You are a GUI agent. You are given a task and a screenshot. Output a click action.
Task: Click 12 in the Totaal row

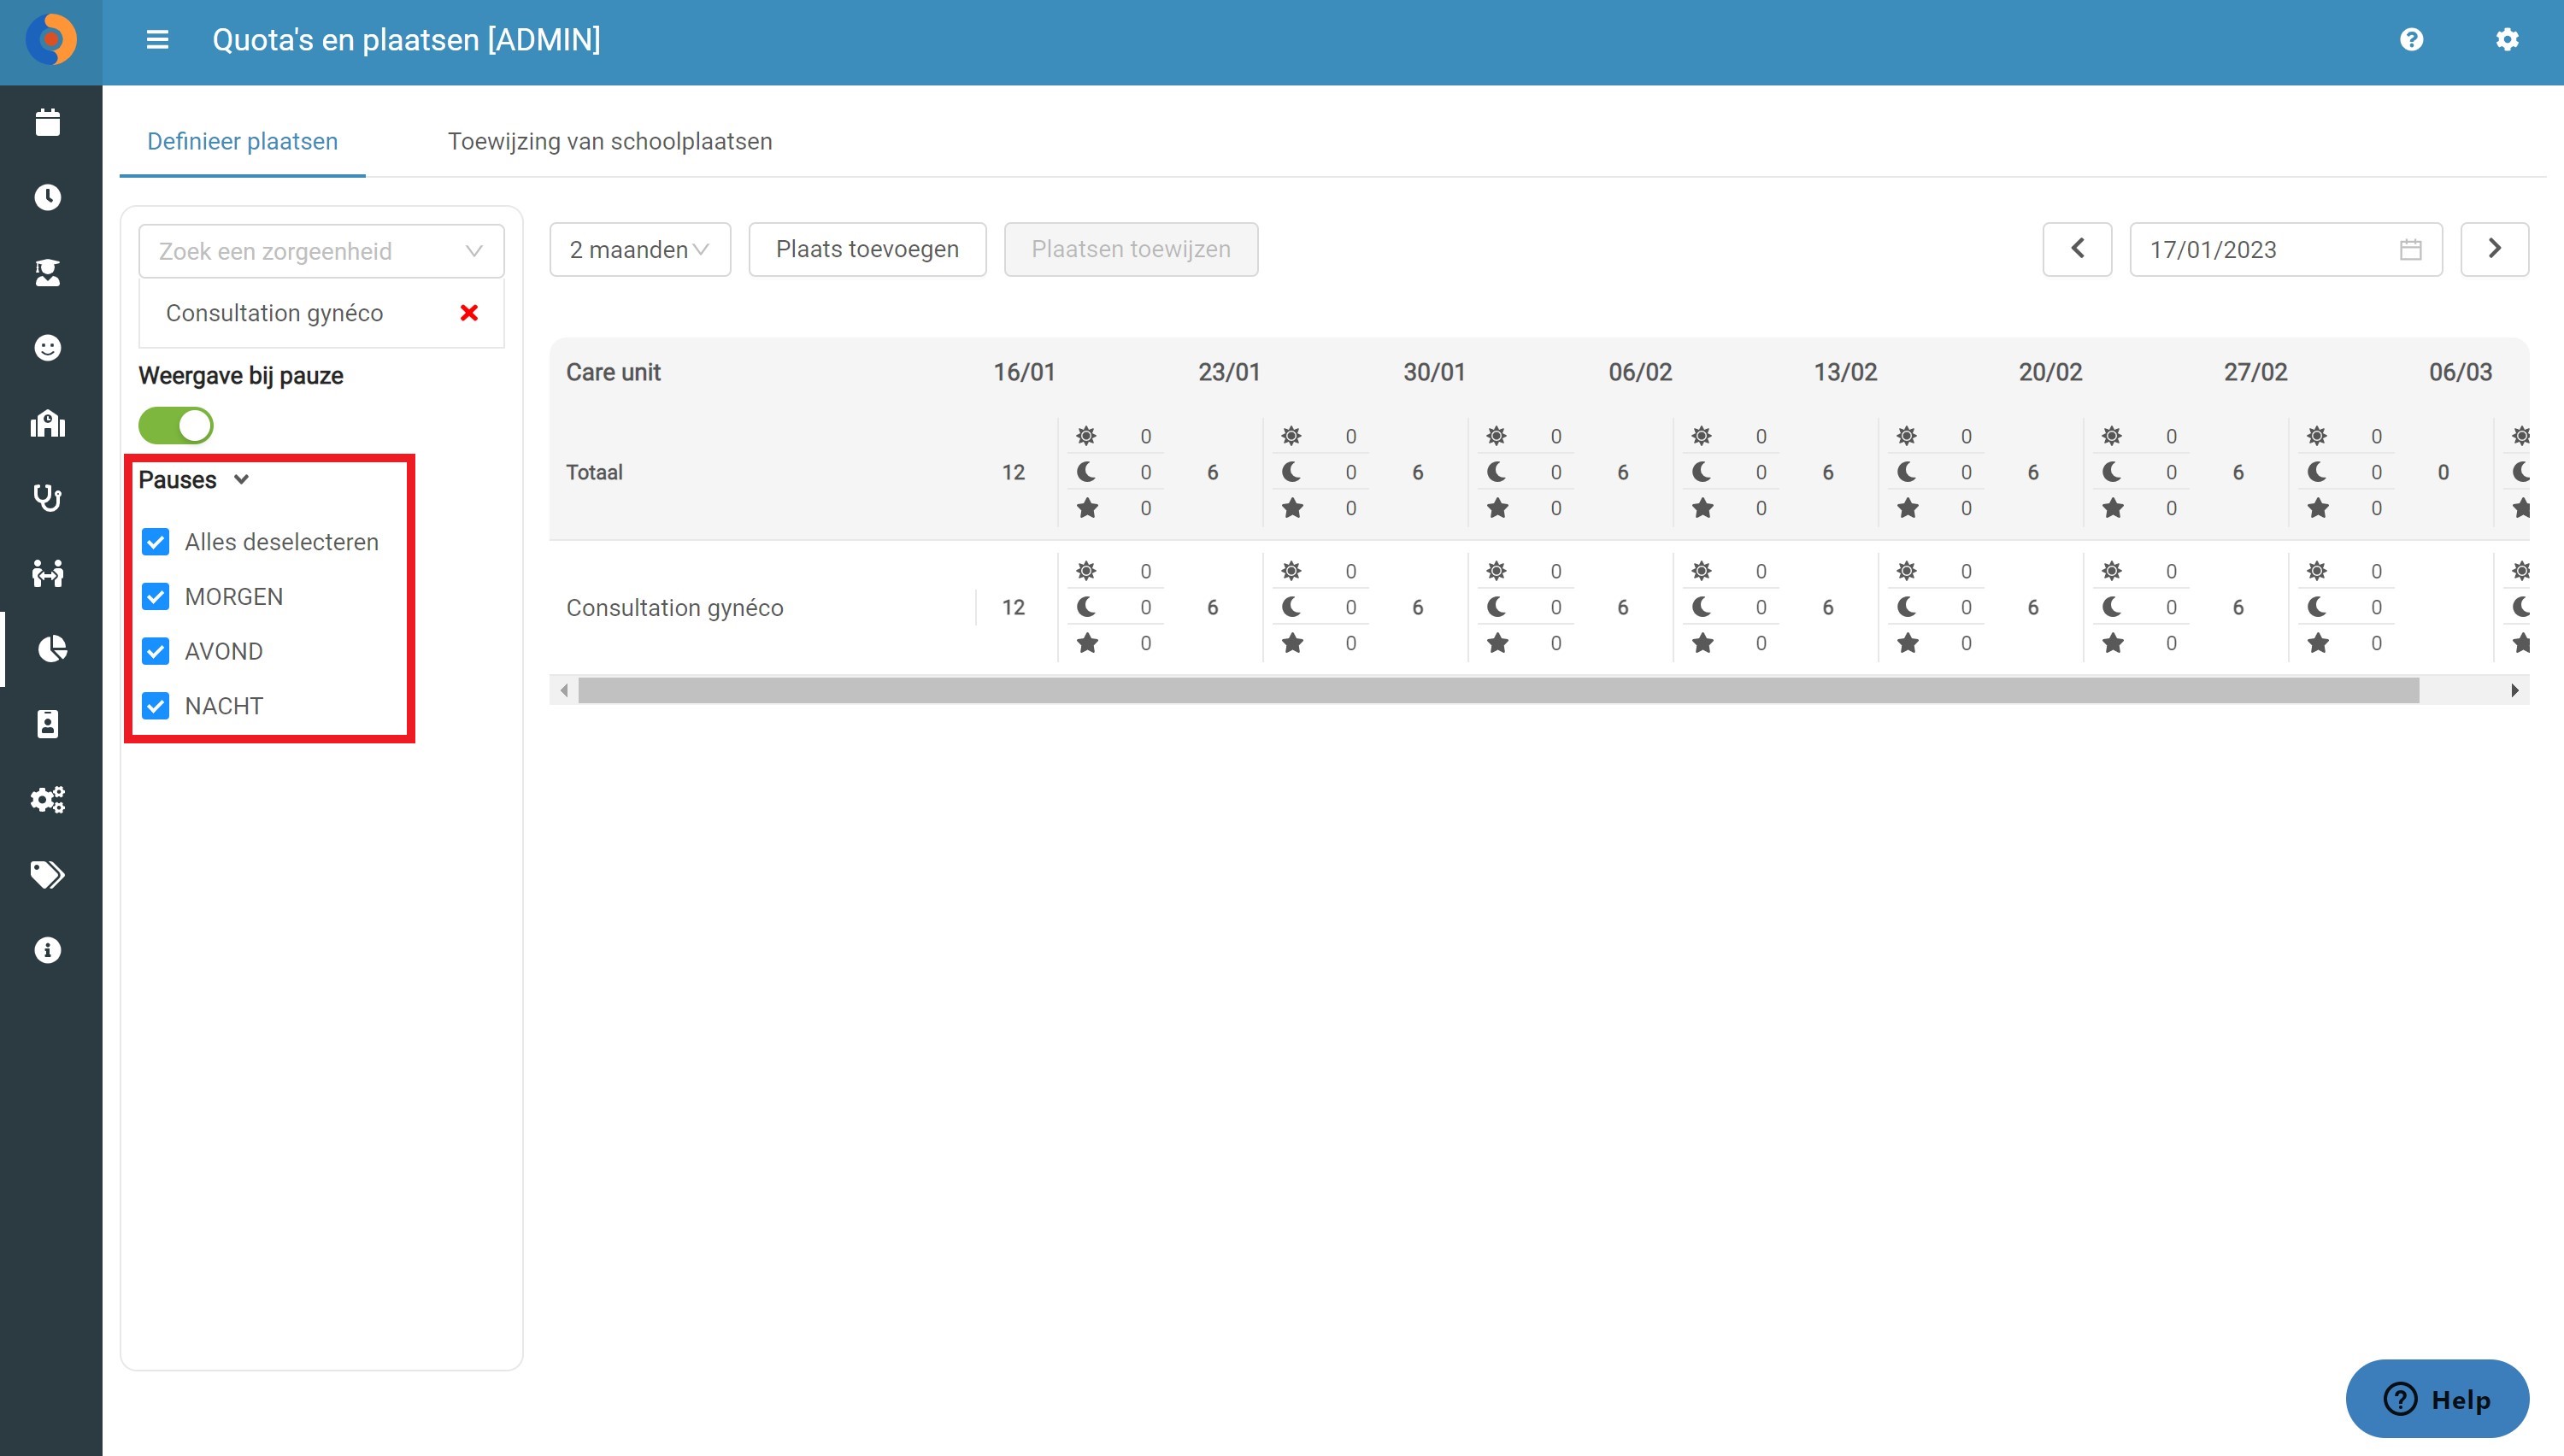[x=1013, y=472]
